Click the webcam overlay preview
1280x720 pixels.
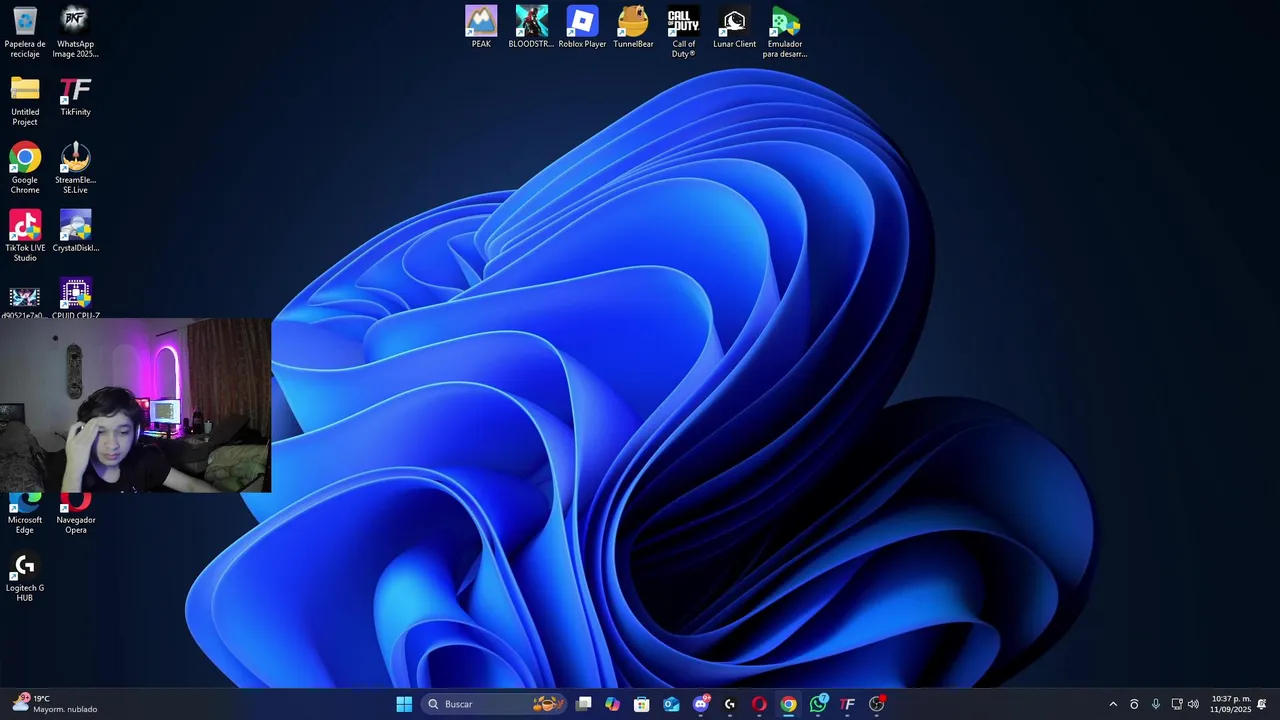[135, 406]
